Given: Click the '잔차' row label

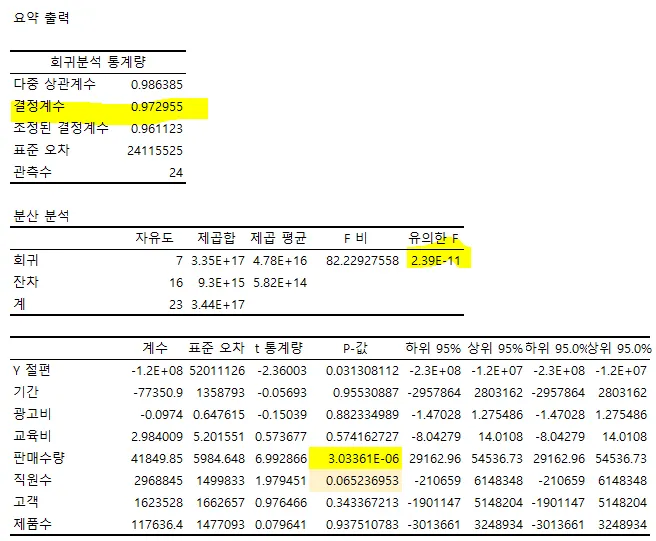Looking at the screenshot, I should 26,282.
